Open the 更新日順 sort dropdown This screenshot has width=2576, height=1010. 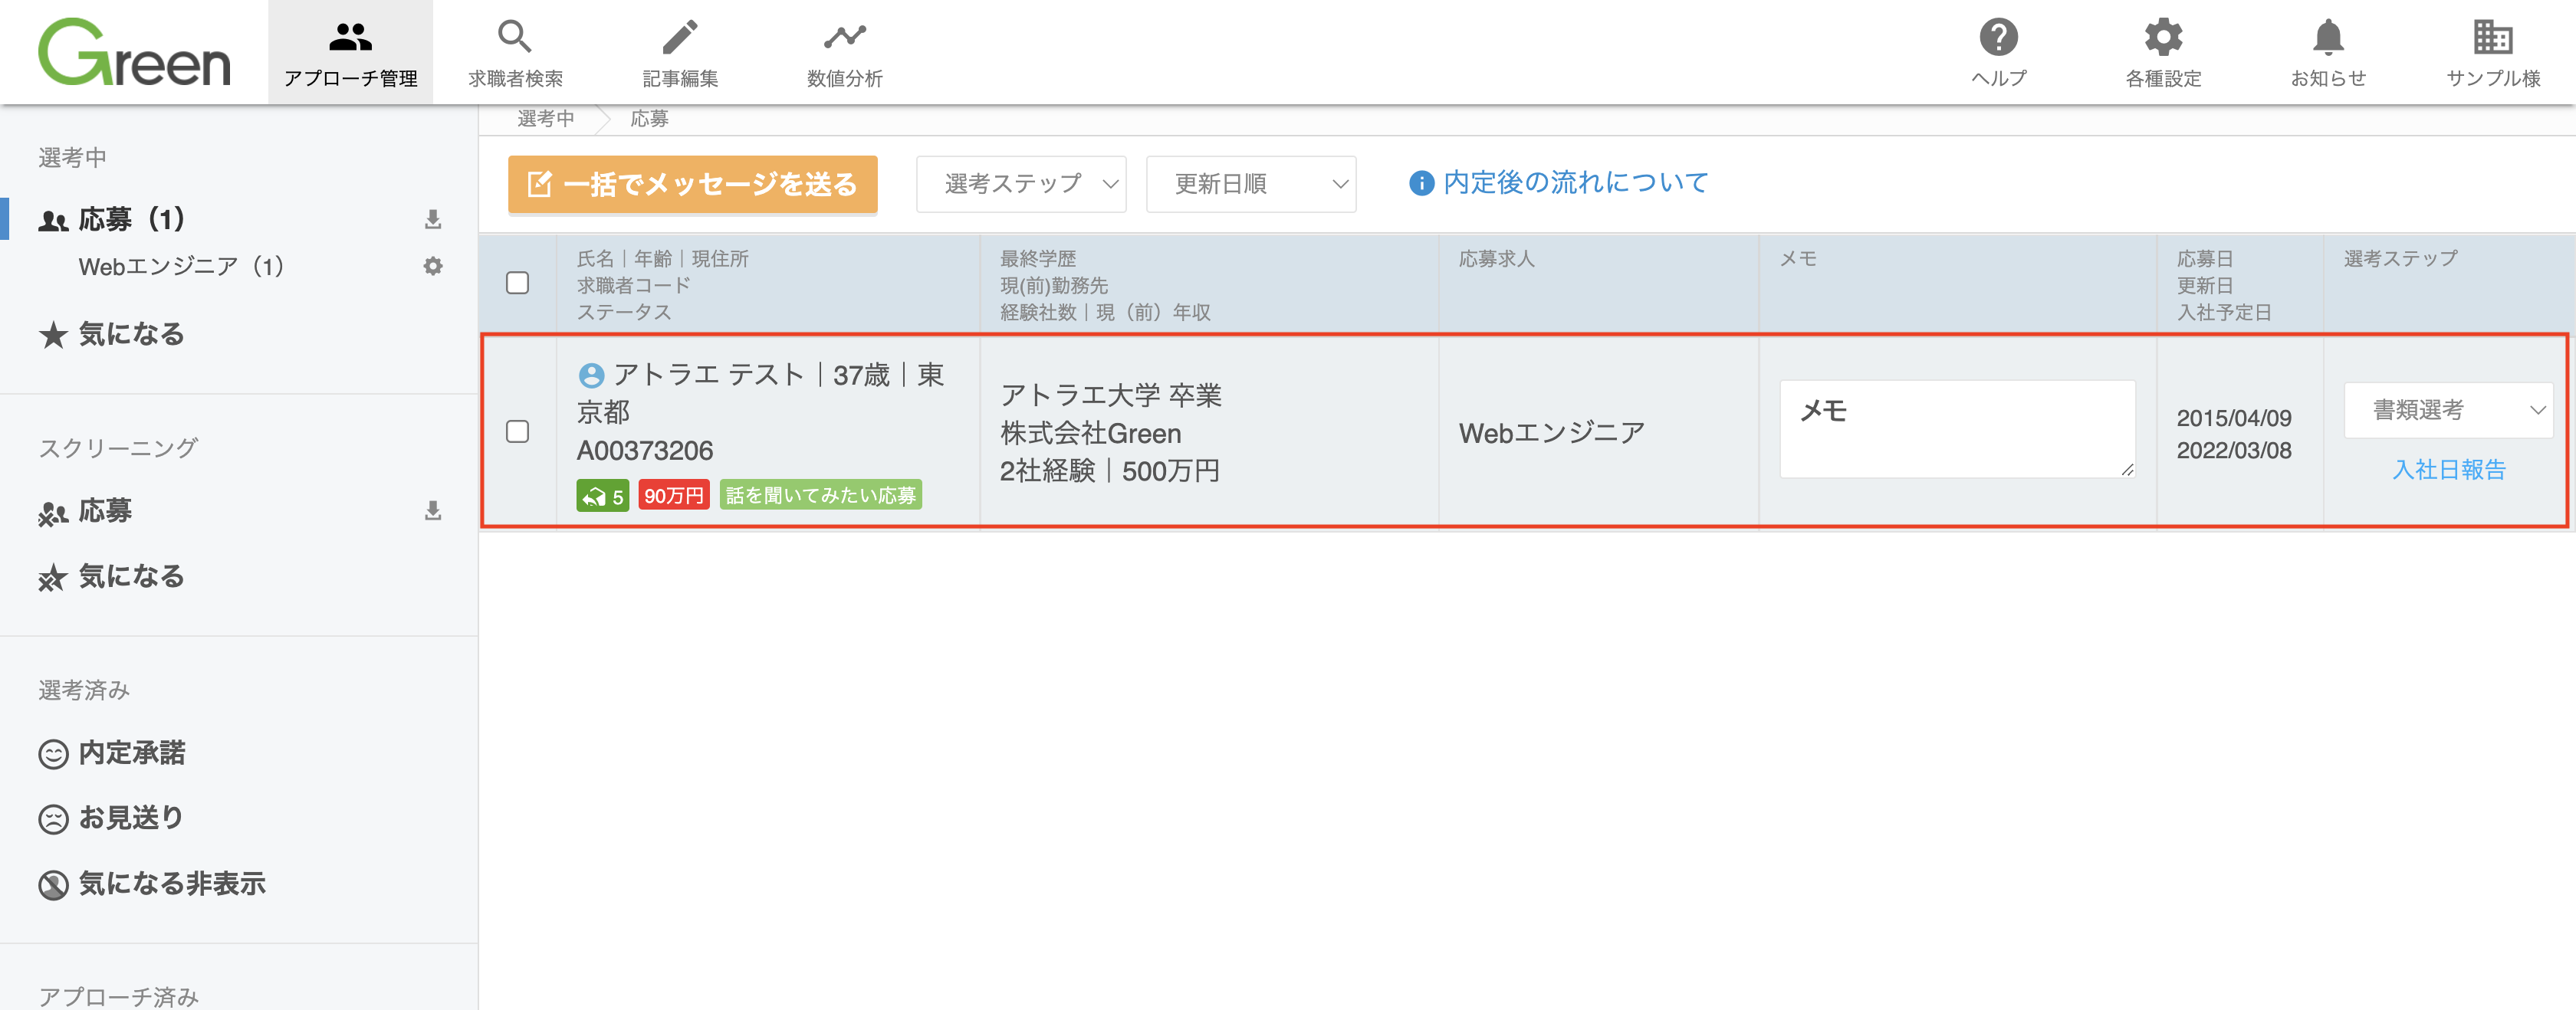(1251, 184)
